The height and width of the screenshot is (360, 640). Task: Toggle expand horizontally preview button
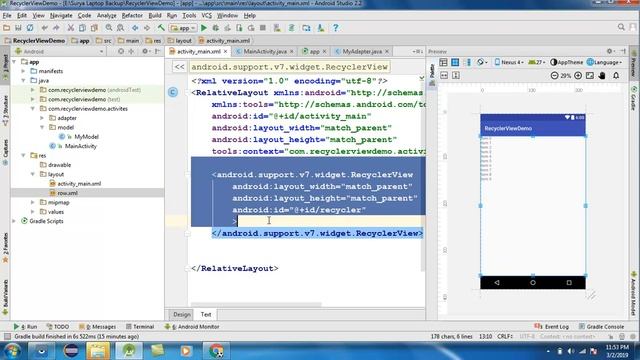click(x=444, y=76)
